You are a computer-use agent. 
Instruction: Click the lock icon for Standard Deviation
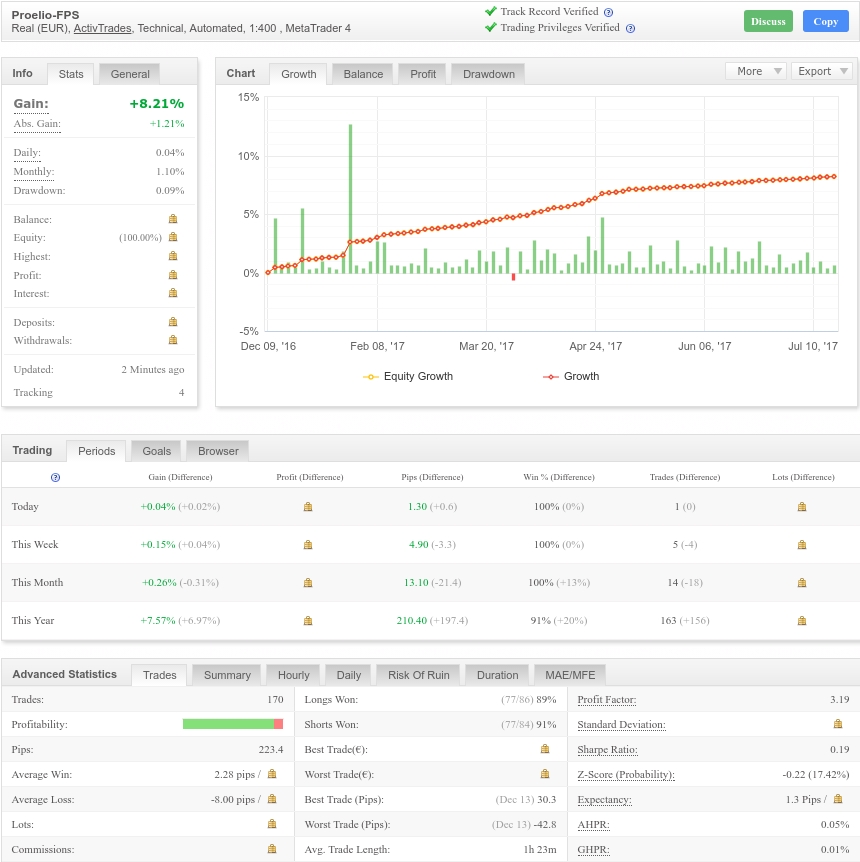(838, 724)
